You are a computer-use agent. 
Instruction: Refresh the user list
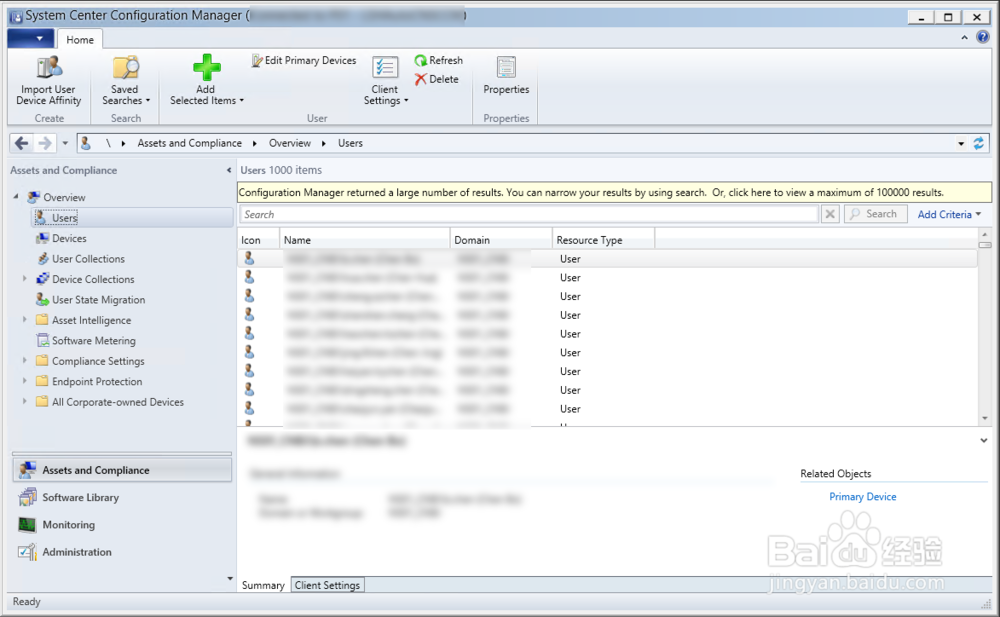tap(438, 61)
